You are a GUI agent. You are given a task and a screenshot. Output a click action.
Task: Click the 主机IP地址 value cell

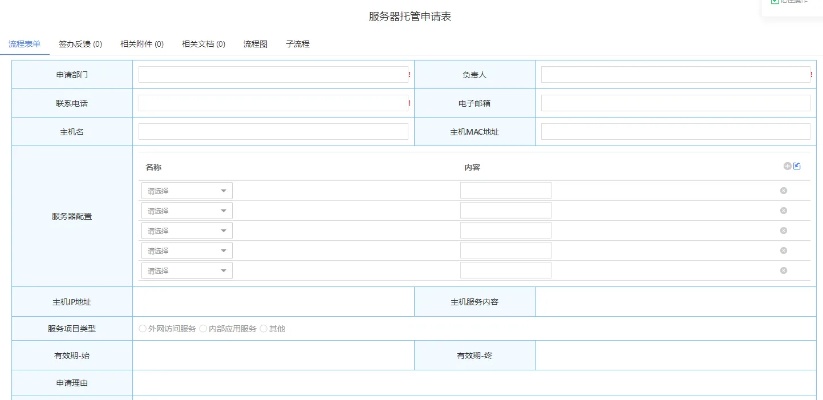coord(273,302)
